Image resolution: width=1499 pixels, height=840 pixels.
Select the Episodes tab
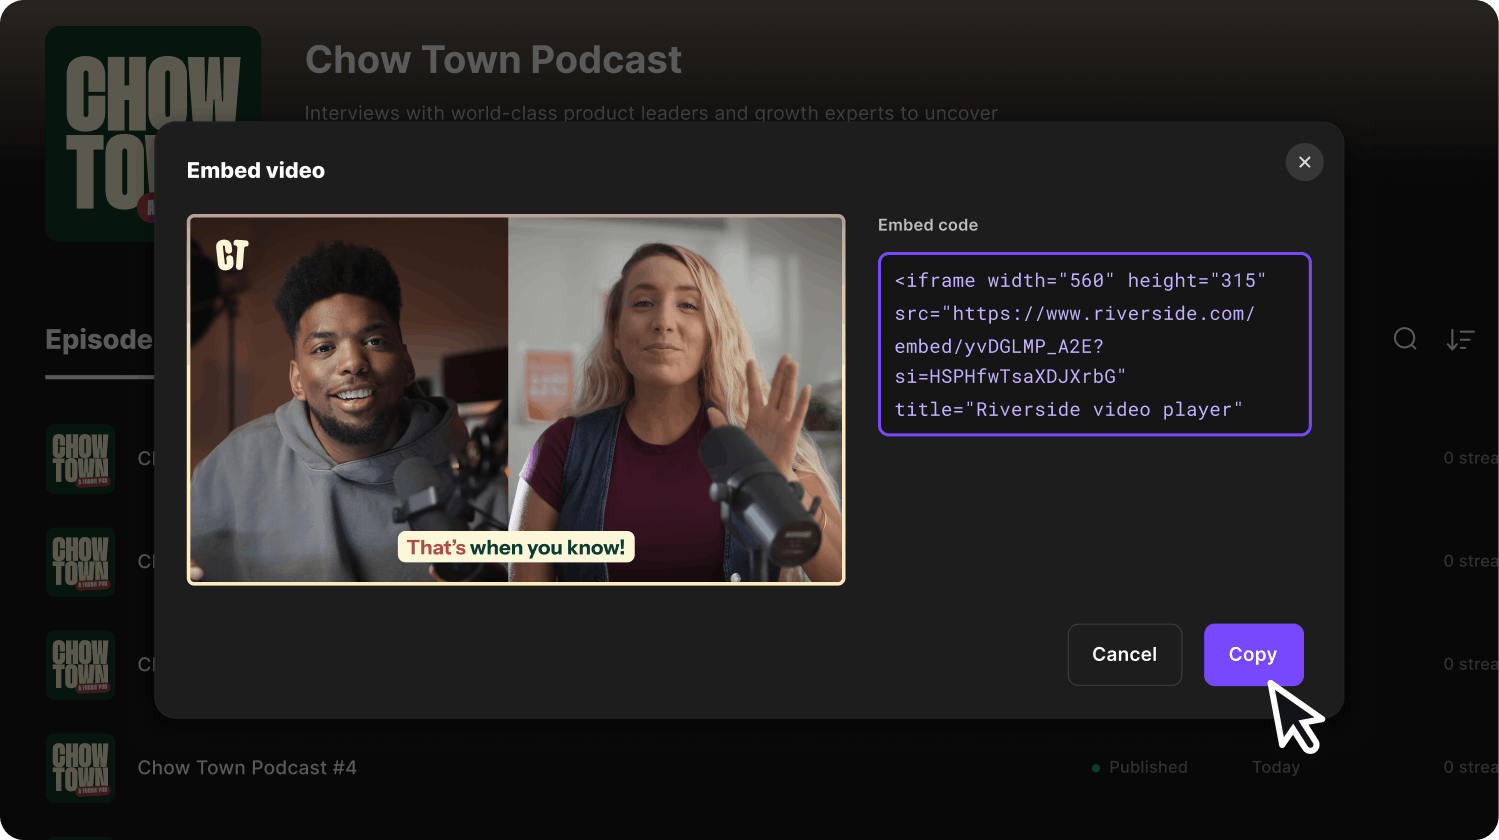pyautogui.click(x=99, y=340)
